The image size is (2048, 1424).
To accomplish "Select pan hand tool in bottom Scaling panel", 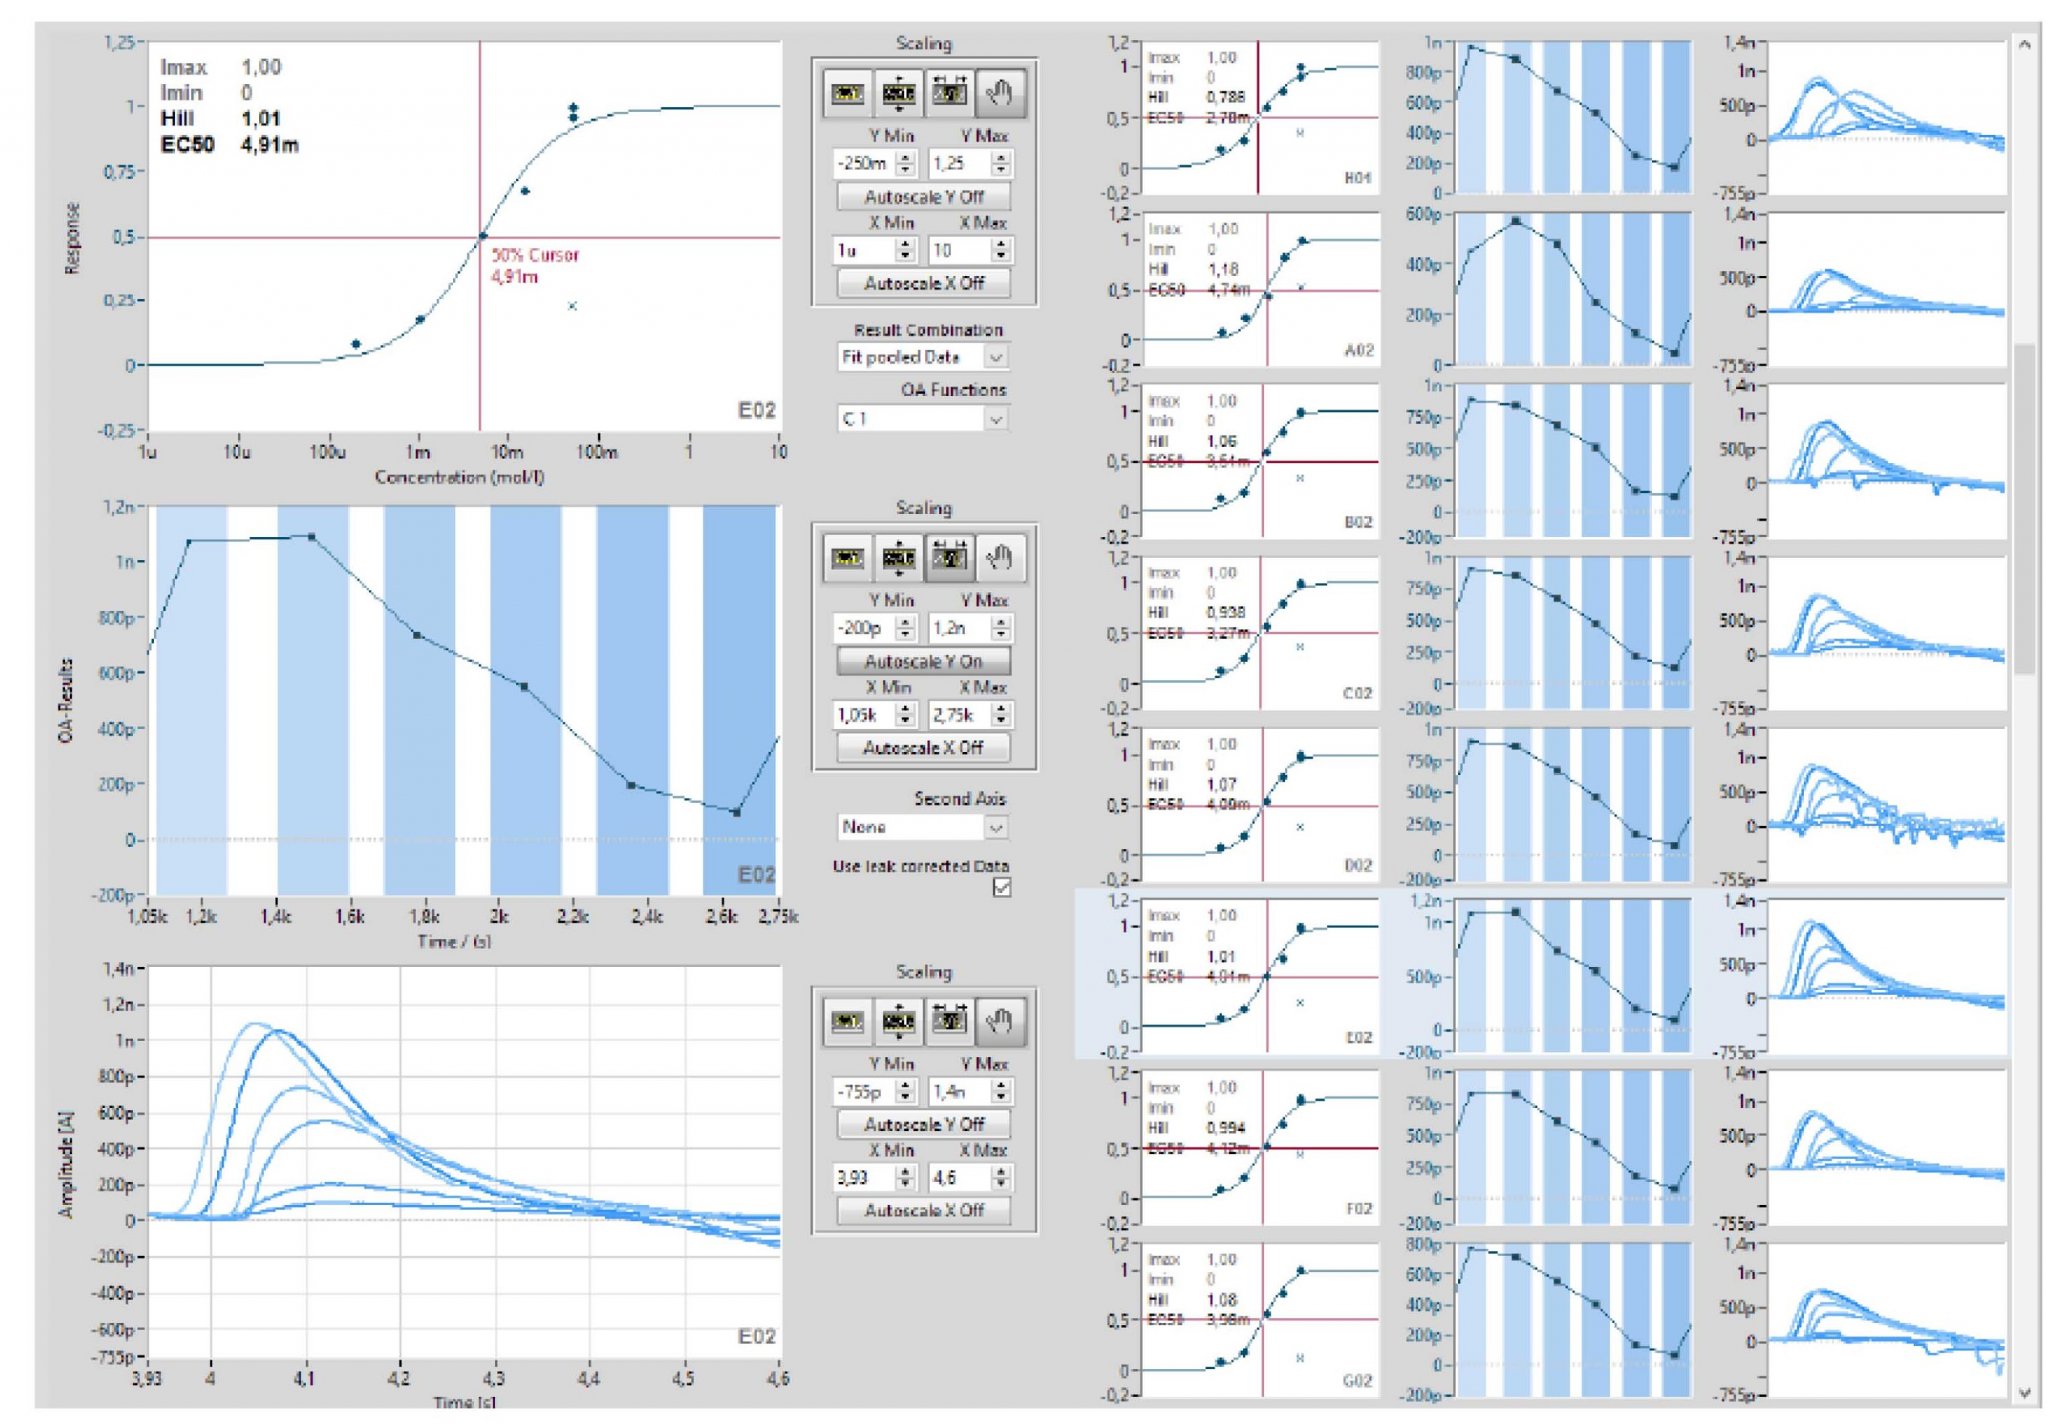I will (999, 1021).
